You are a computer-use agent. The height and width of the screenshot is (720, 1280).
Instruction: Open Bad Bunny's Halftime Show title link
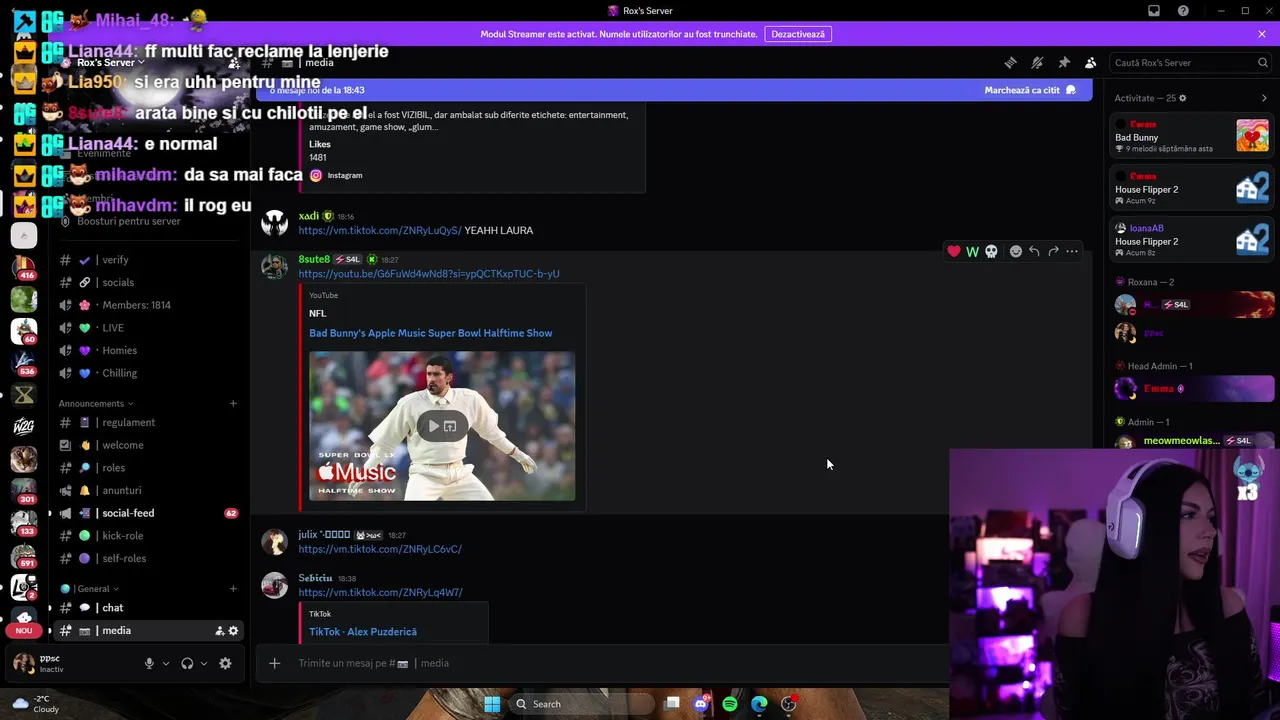click(430, 333)
